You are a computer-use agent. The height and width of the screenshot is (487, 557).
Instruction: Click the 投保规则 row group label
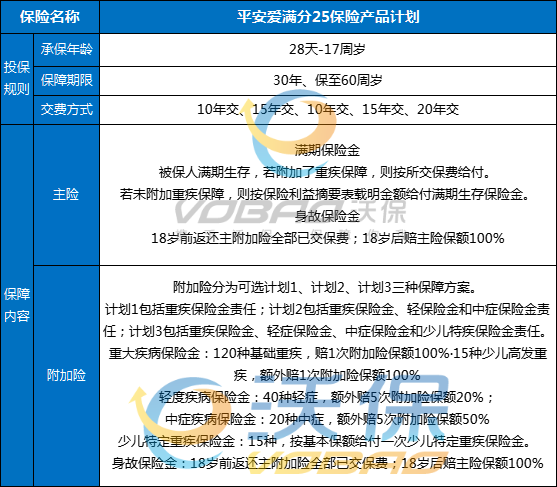coord(17,79)
